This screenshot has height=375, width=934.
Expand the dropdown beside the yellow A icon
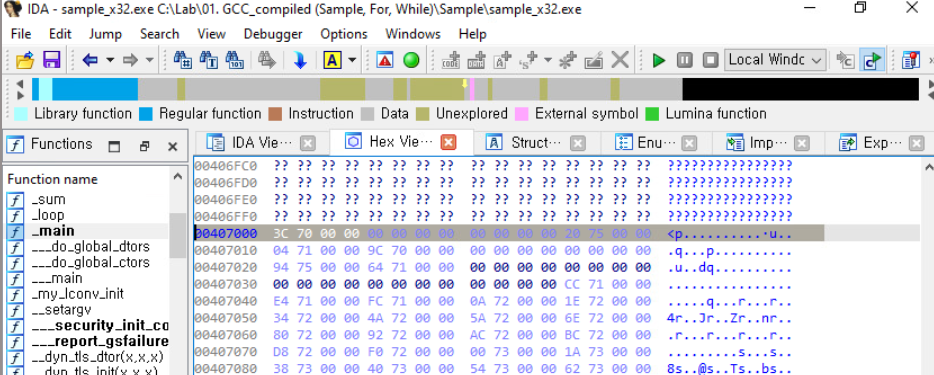tap(351, 60)
